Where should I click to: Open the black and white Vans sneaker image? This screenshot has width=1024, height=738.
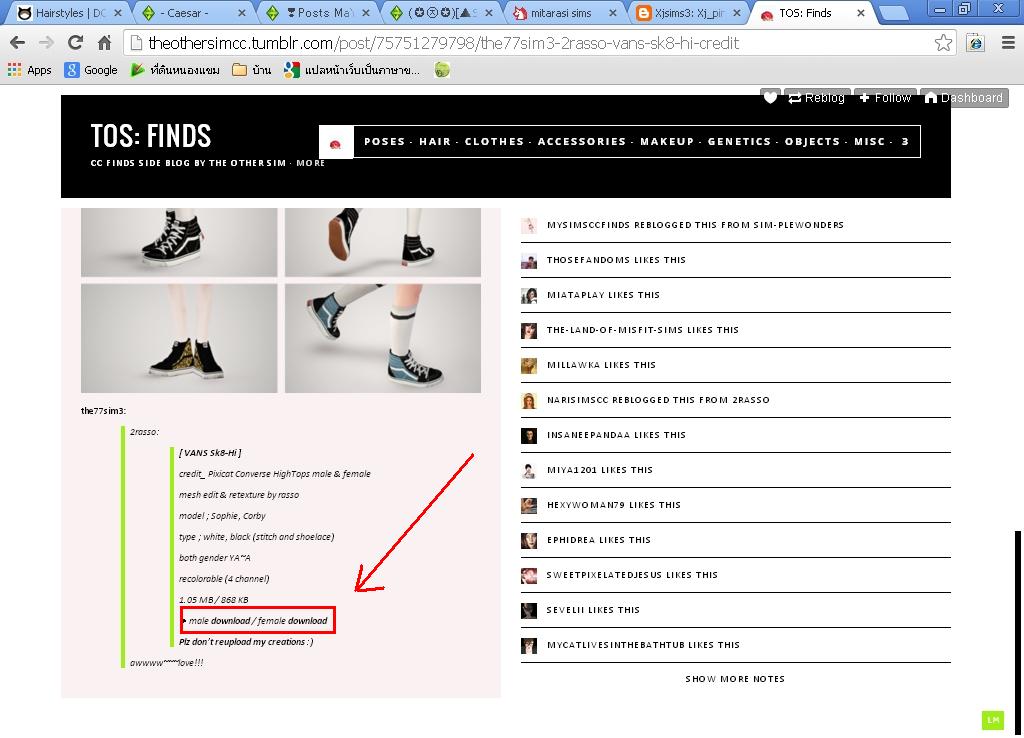pos(179,242)
